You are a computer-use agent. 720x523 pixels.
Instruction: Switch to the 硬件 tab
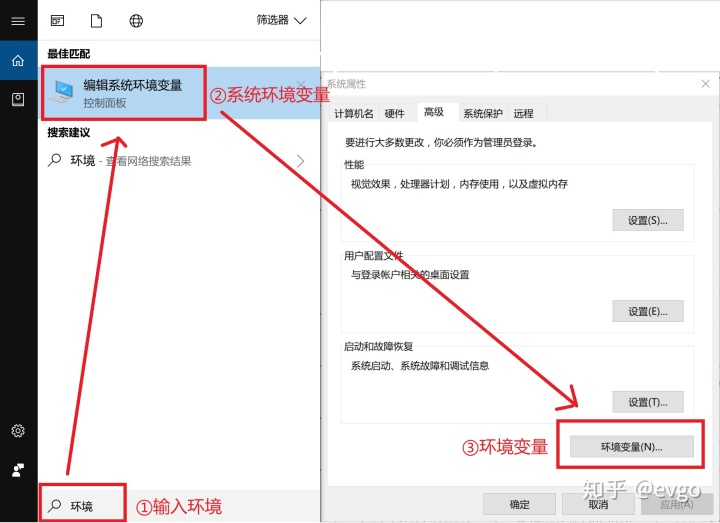point(394,113)
